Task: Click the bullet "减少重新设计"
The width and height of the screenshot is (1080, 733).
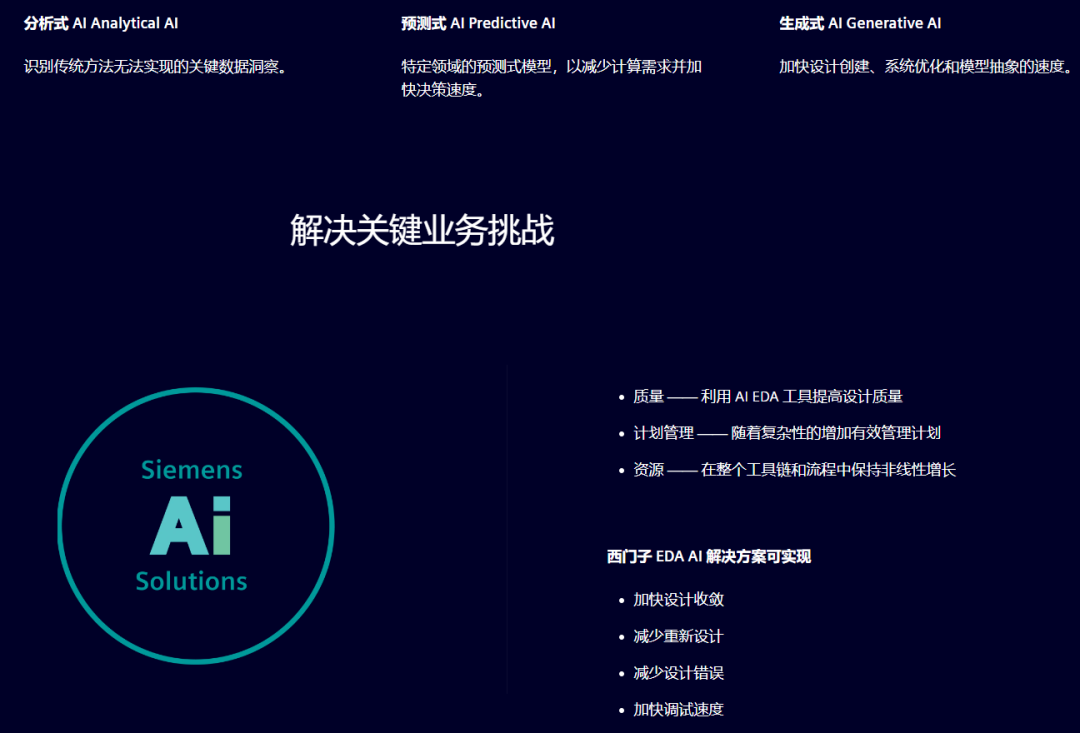Action: click(x=678, y=636)
